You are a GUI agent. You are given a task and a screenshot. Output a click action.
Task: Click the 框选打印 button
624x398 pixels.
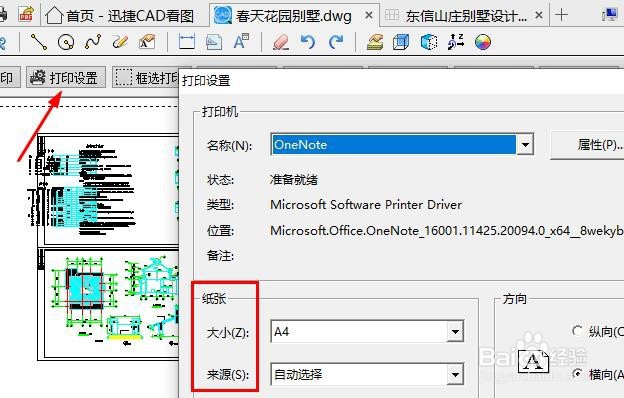pyautogui.click(x=146, y=77)
